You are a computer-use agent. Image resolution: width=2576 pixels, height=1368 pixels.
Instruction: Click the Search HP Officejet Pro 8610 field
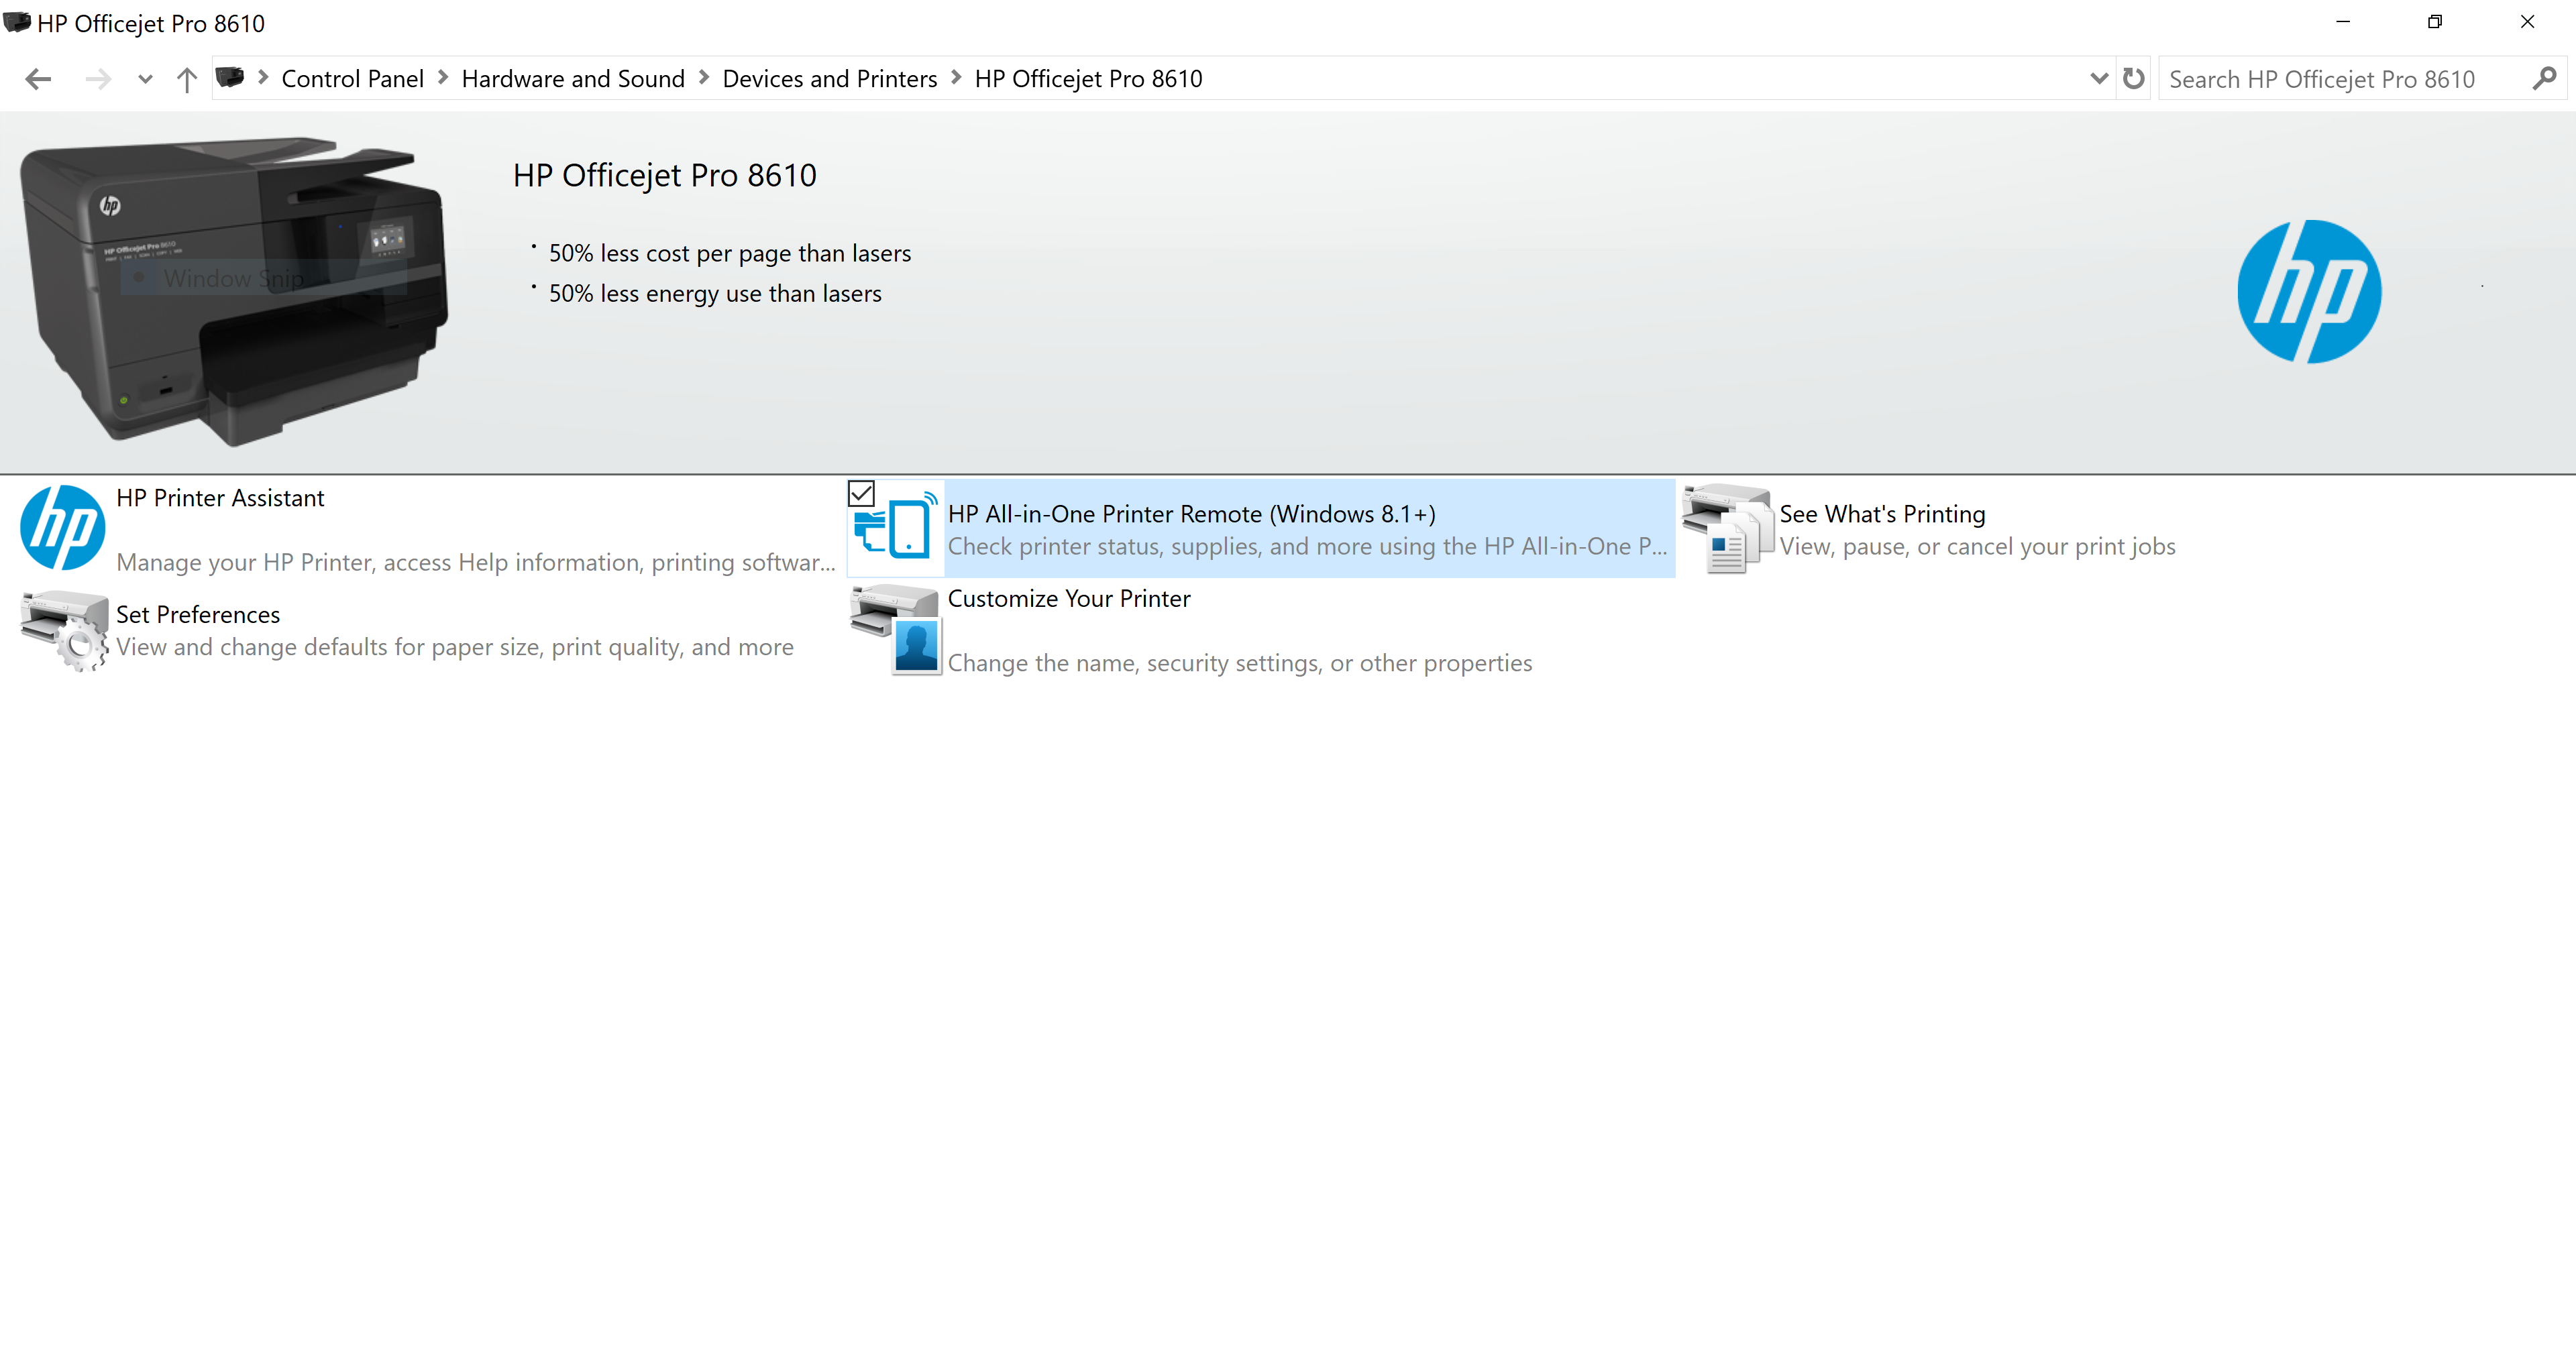(x=2340, y=79)
